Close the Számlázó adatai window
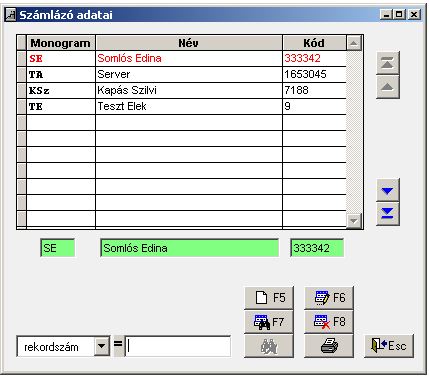This screenshot has height=377, width=429. click(414, 14)
